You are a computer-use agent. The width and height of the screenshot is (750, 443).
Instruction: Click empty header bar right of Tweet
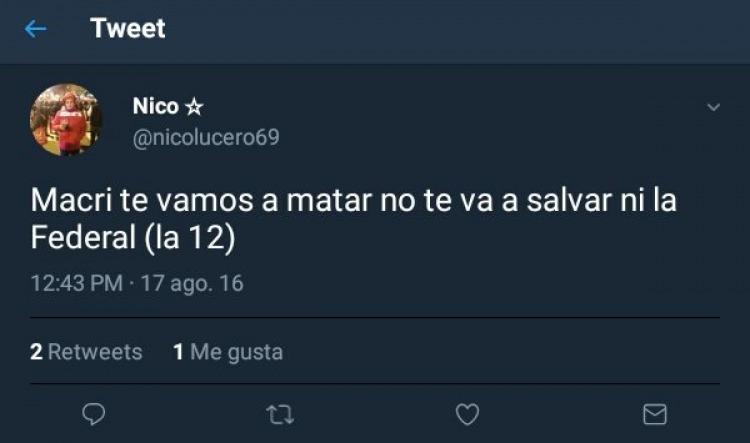click(x=454, y=30)
